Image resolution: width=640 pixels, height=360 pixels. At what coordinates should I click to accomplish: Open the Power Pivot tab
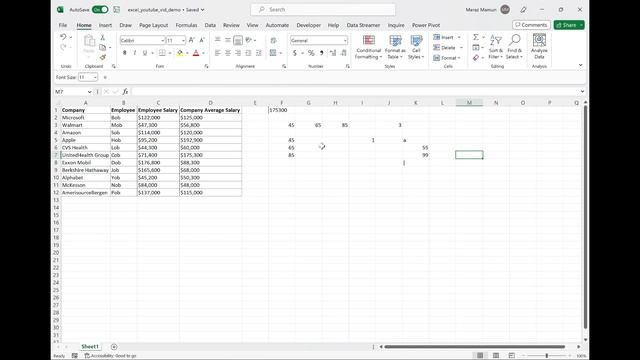coord(426,25)
